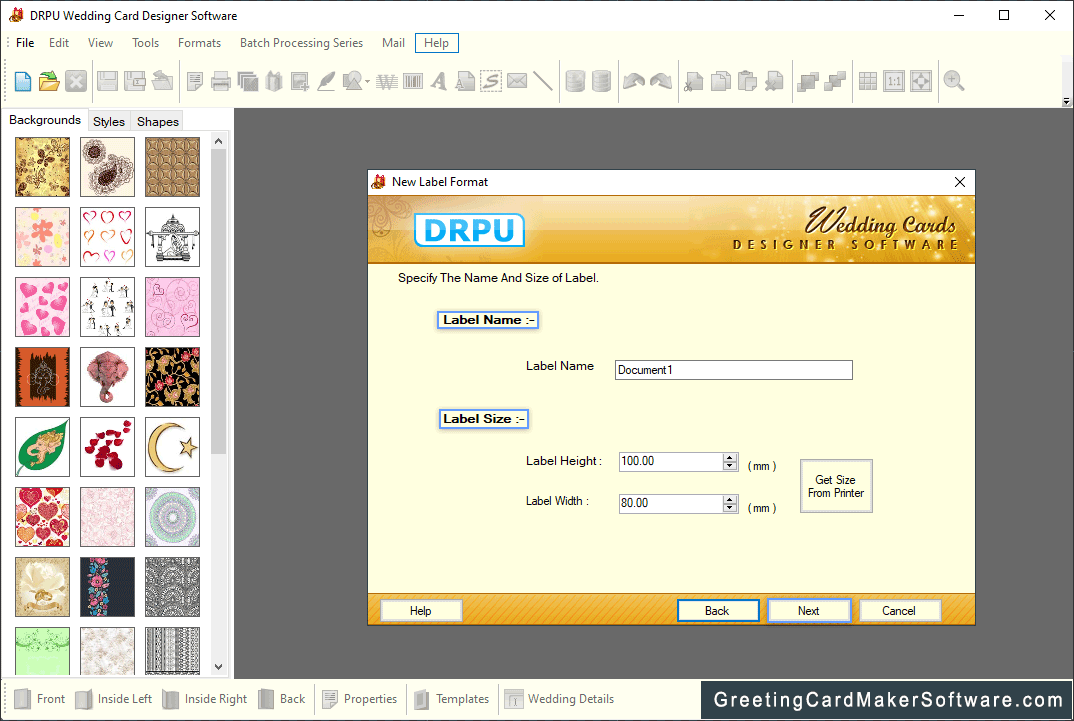Screen dimensions: 1074x721
Task: Click the Copy pages toolbar icon
Action: [x=721, y=81]
